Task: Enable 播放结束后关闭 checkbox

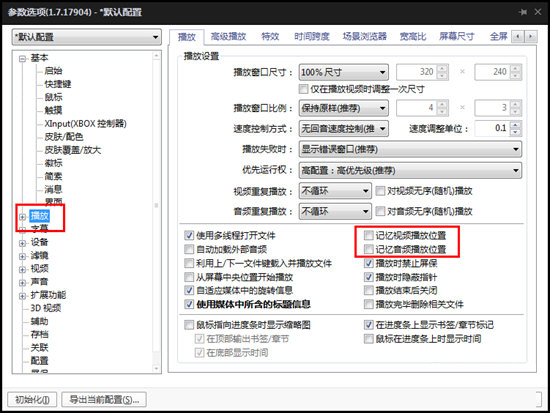Action: [368, 291]
